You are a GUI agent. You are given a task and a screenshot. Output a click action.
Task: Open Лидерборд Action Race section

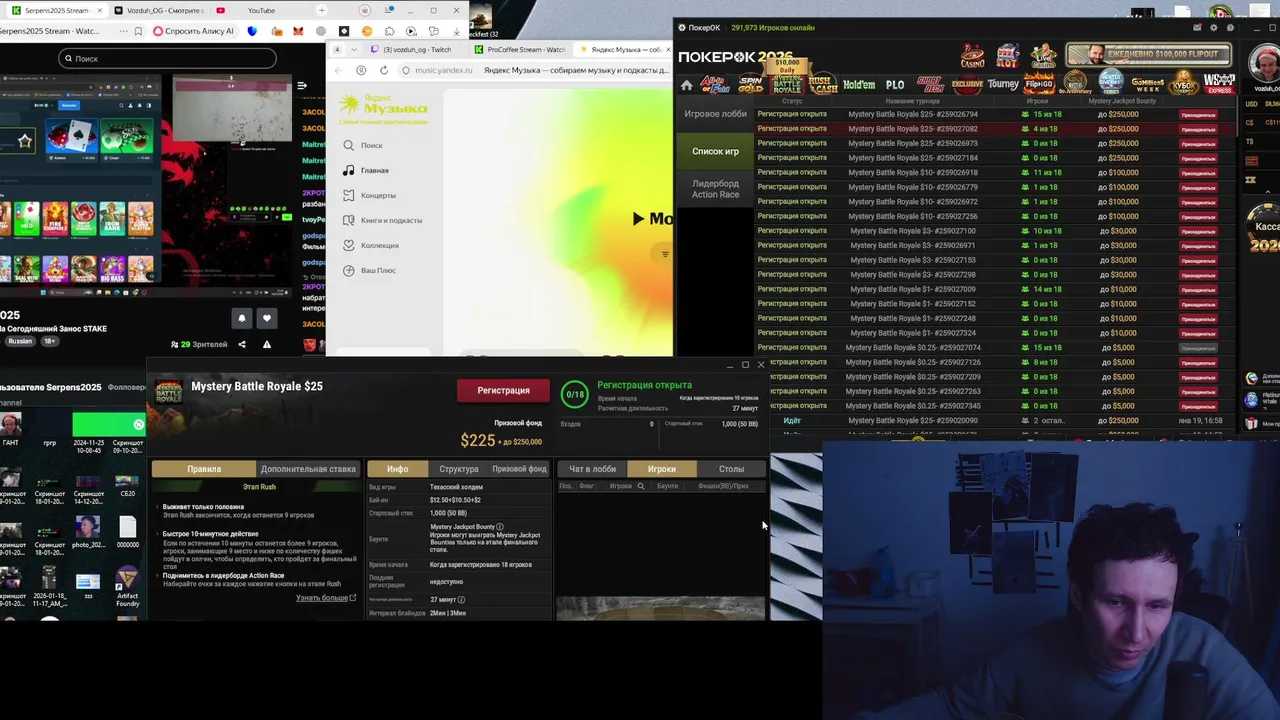click(x=715, y=189)
